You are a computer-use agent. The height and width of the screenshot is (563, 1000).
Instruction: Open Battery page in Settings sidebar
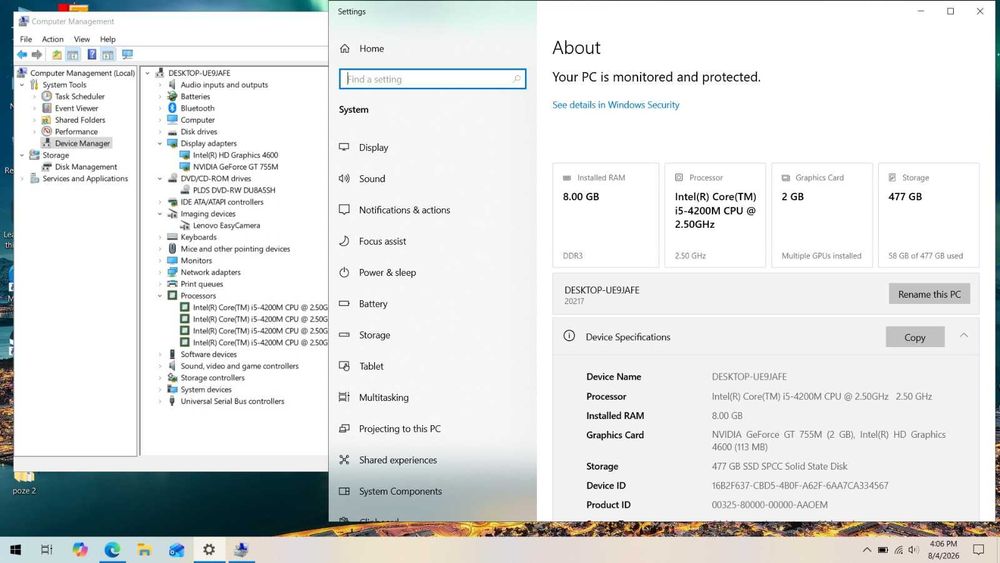tap(373, 303)
